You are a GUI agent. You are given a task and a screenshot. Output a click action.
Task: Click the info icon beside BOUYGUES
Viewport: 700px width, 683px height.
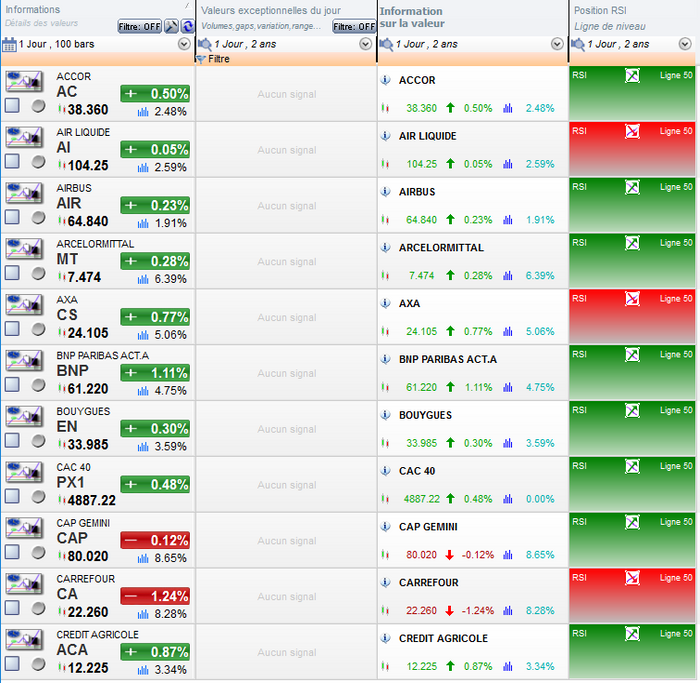tap(385, 415)
